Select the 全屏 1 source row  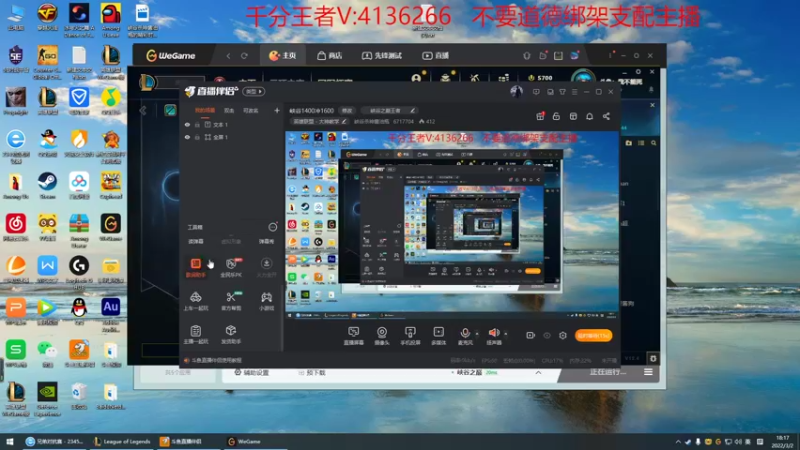(232, 137)
